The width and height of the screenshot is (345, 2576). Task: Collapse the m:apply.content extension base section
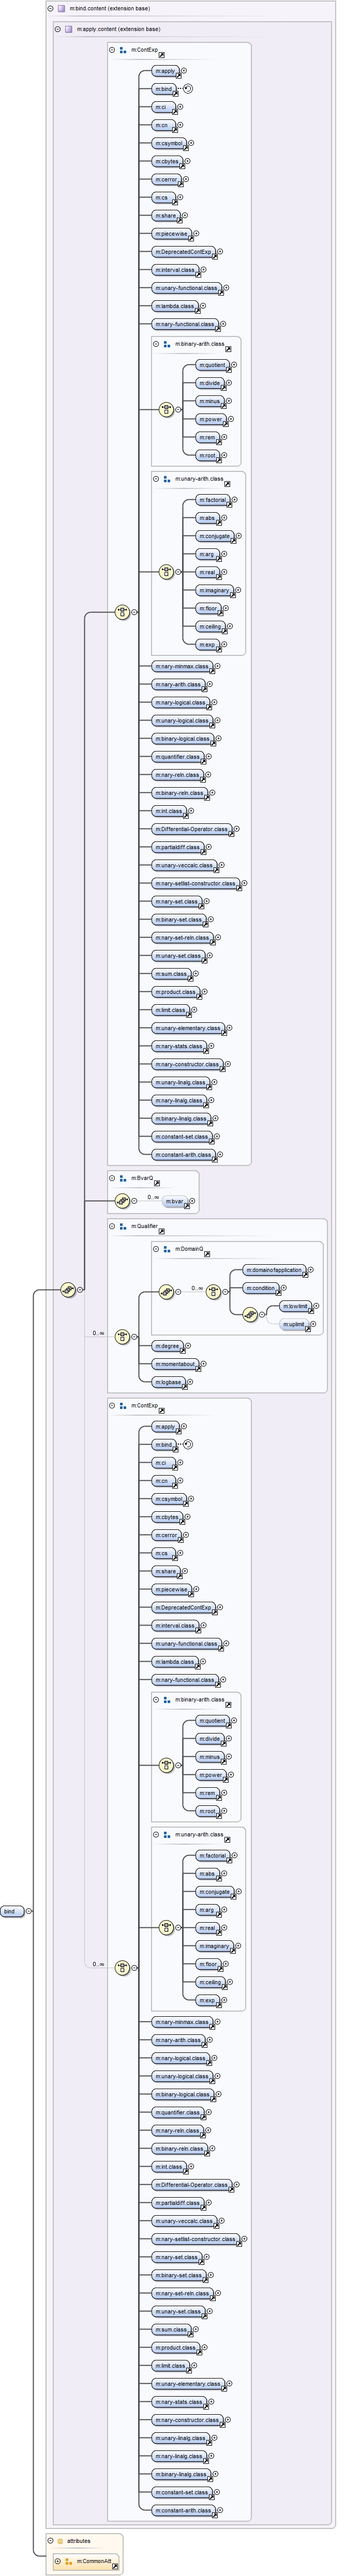click(57, 30)
